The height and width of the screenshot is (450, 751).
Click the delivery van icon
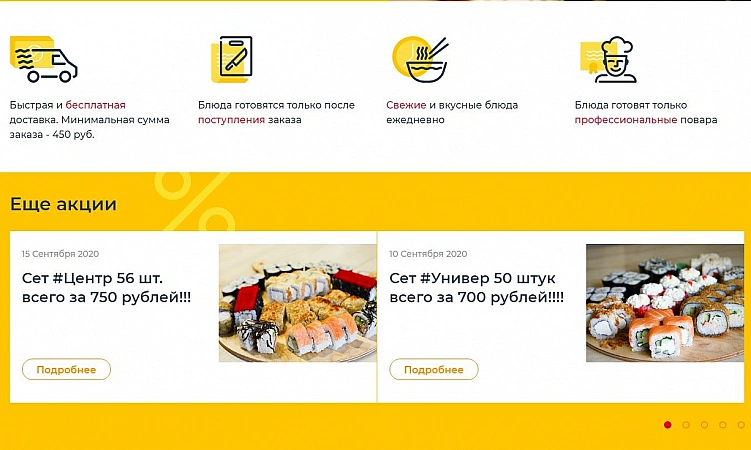coord(44,59)
